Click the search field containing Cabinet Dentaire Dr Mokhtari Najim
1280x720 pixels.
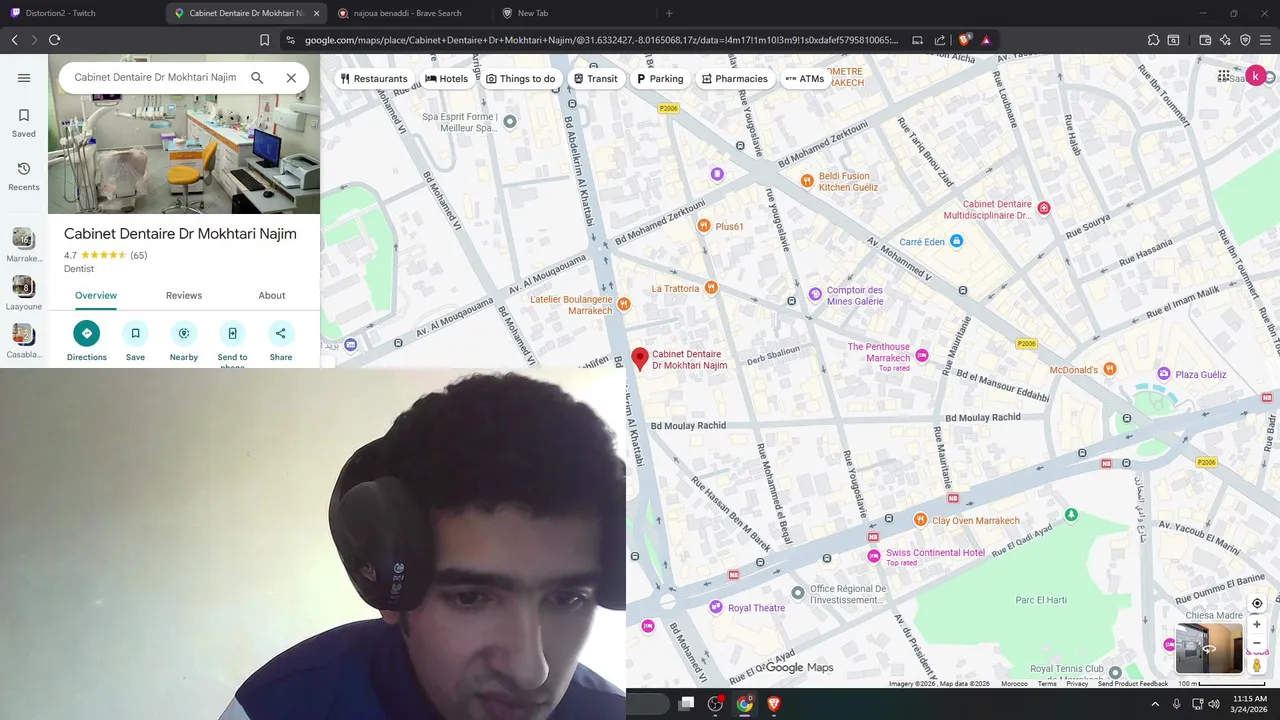(x=155, y=77)
